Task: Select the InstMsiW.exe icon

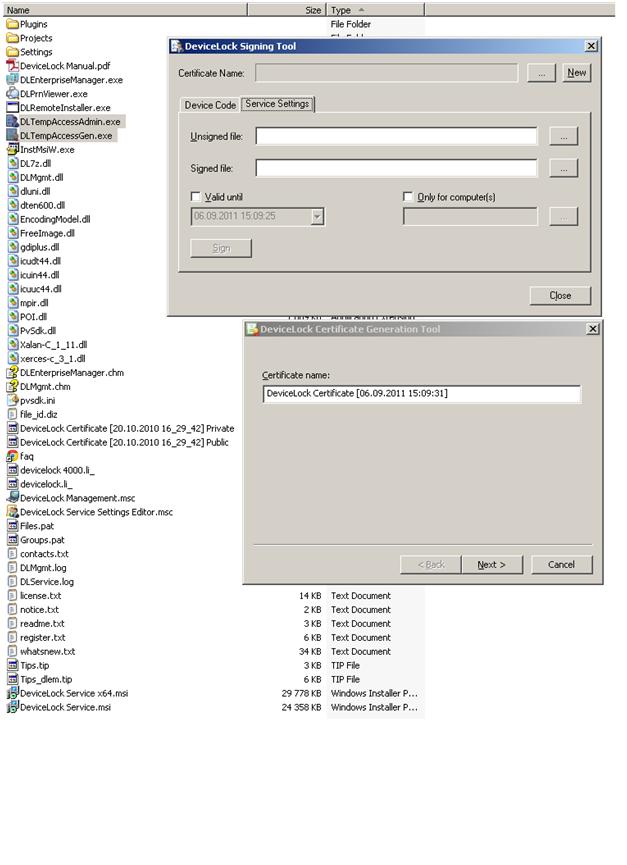Action: point(12,149)
